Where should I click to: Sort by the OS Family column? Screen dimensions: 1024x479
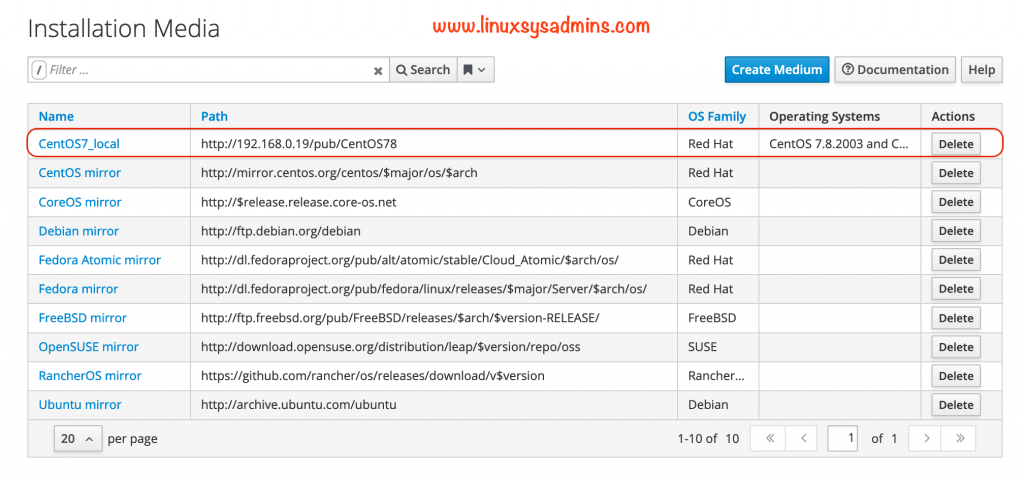pyautogui.click(x=717, y=116)
